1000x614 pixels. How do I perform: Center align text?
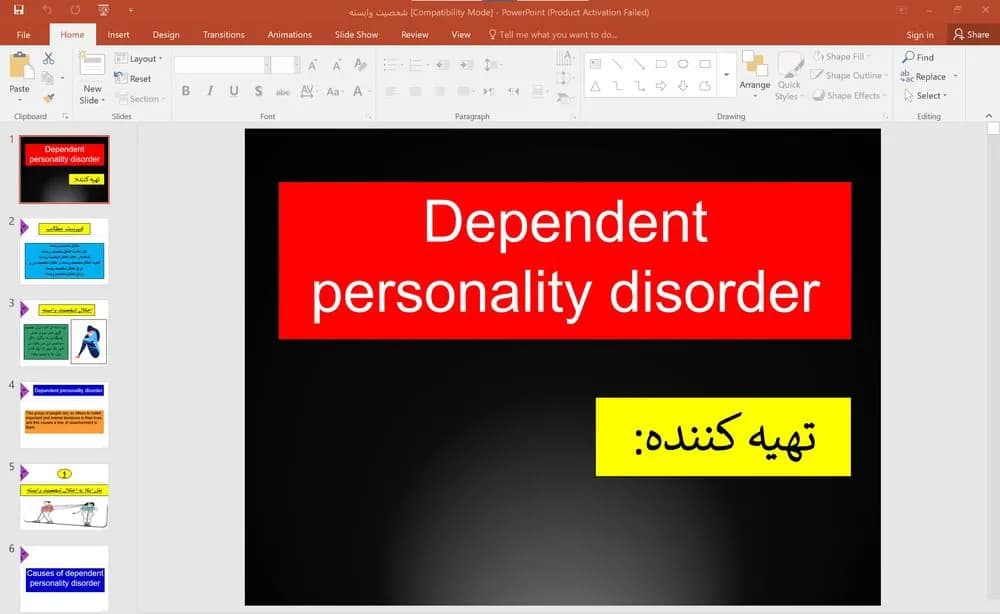coord(415,92)
